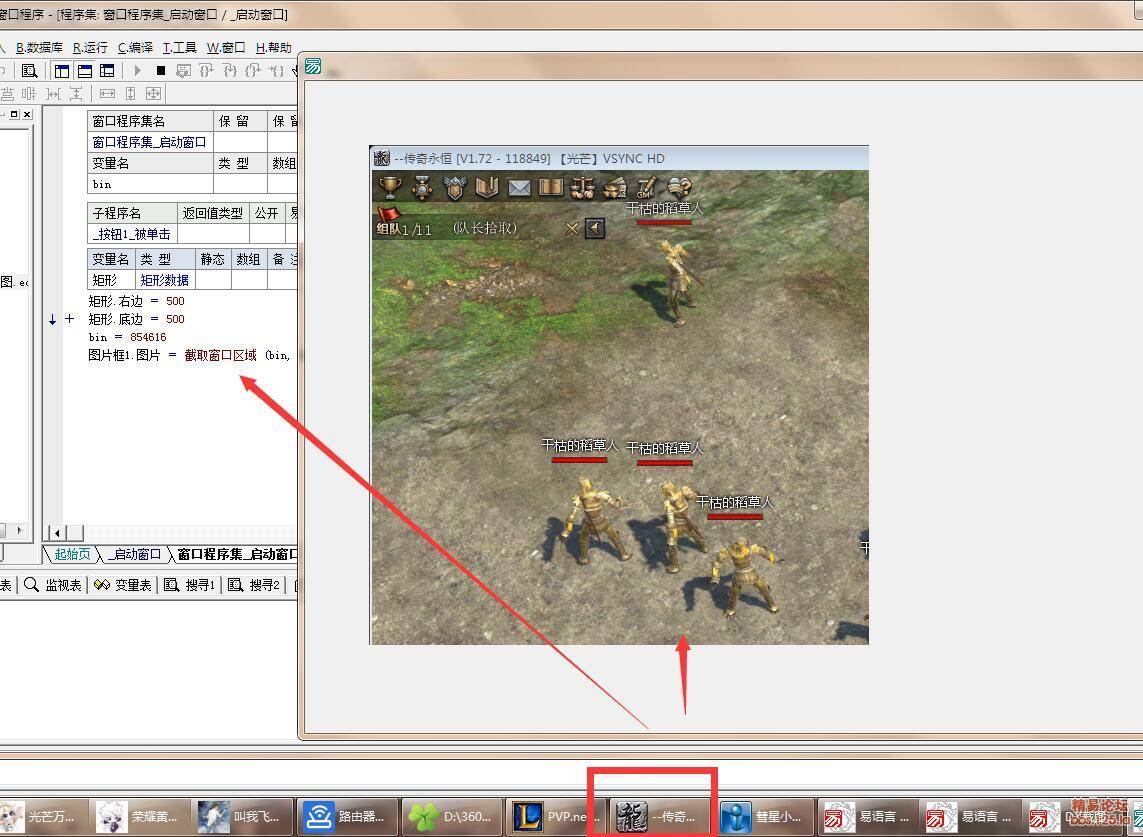This screenshot has width=1143, height=837.
Task: Click code line 矩形.右边 = 500
Action: click(x=136, y=301)
